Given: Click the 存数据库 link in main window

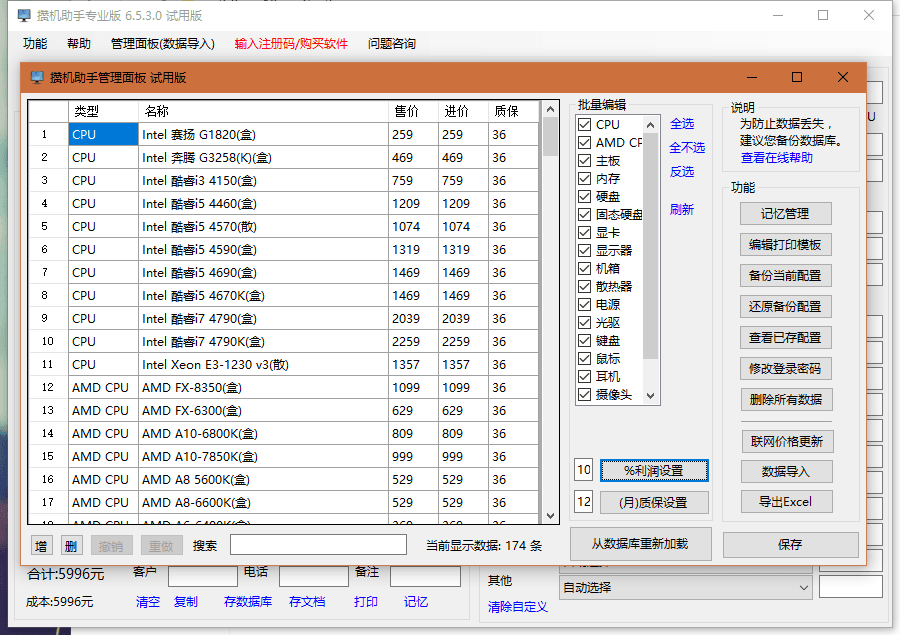Looking at the screenshot, I should 248,602.
